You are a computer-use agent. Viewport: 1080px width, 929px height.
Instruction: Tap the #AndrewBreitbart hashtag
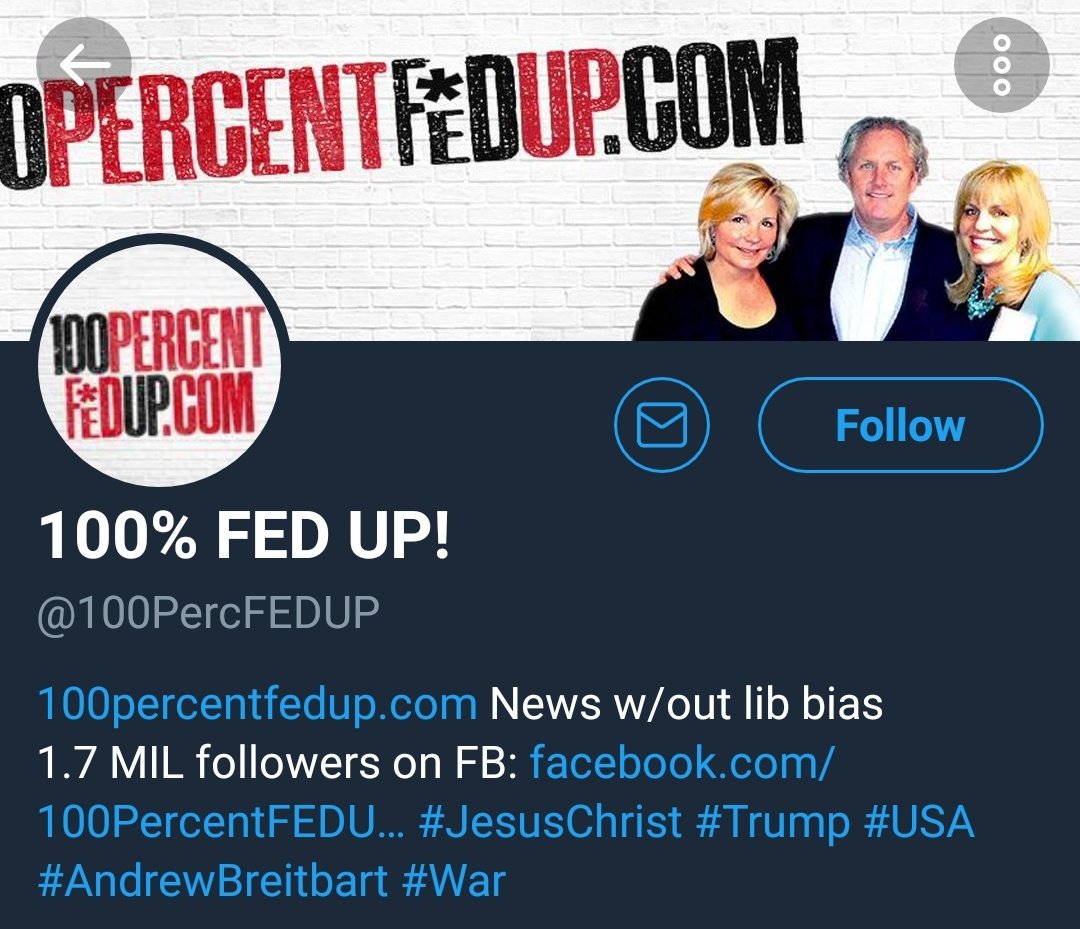click(214, 881)
